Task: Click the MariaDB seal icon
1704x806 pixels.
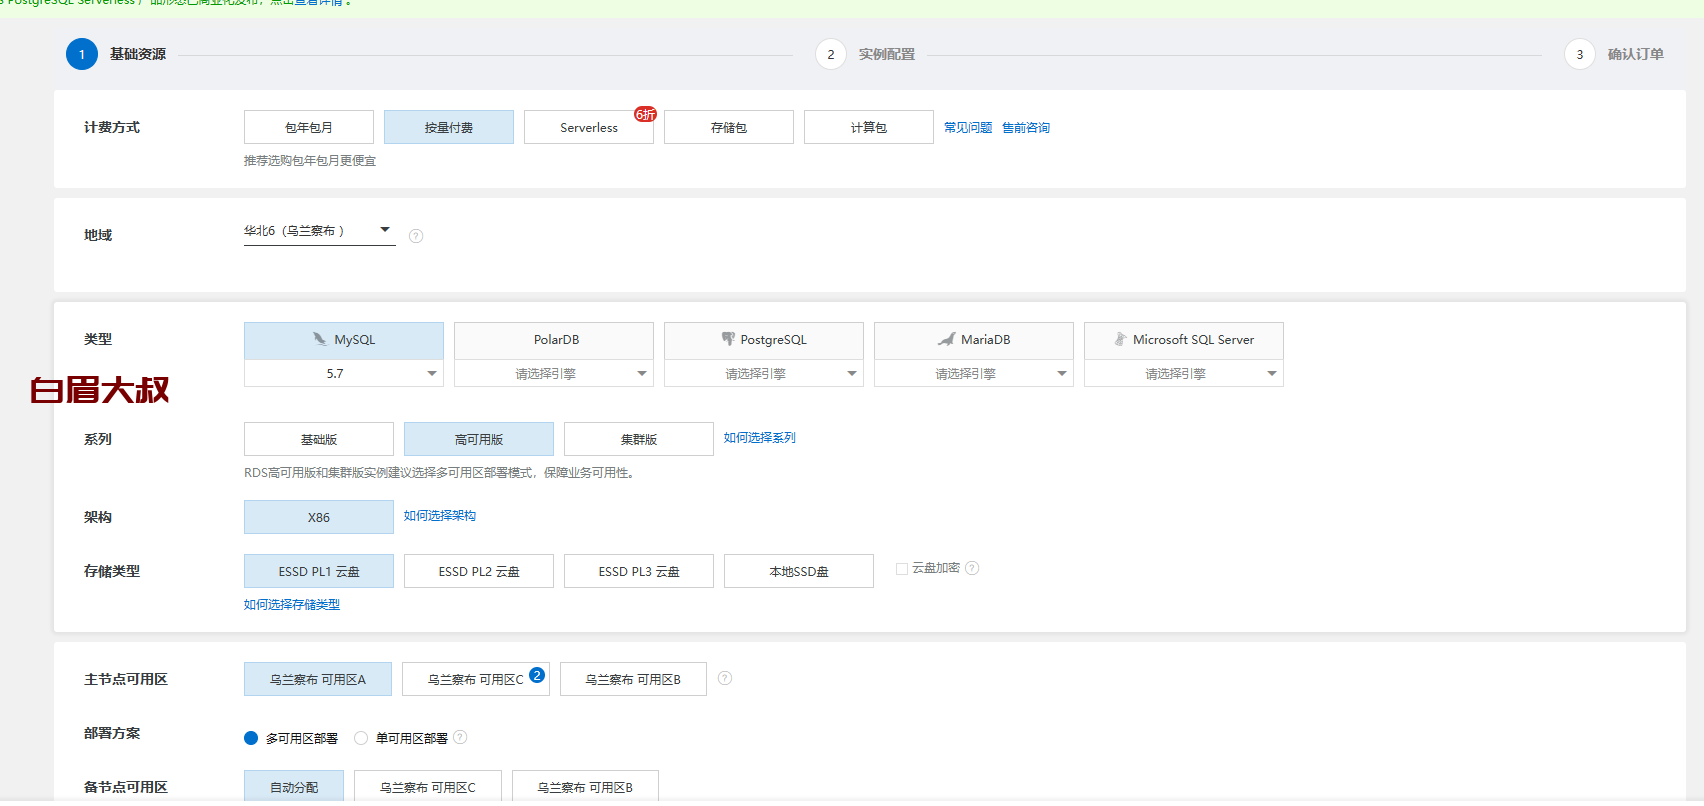Action: pyautogui.click(x=946, y=339)
